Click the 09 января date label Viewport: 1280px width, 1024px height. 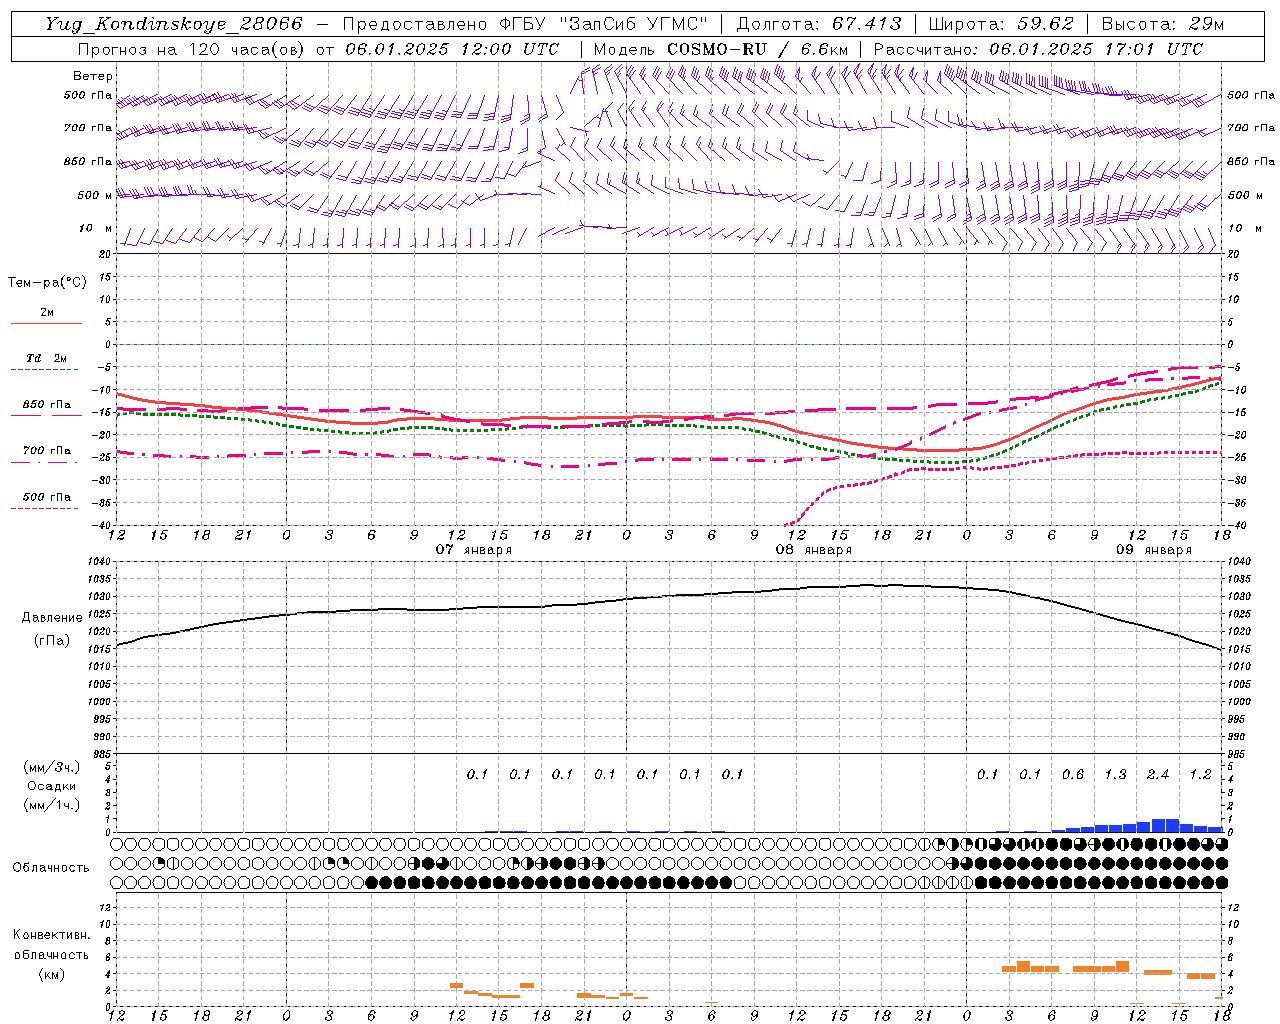[x=1154, y=550]
